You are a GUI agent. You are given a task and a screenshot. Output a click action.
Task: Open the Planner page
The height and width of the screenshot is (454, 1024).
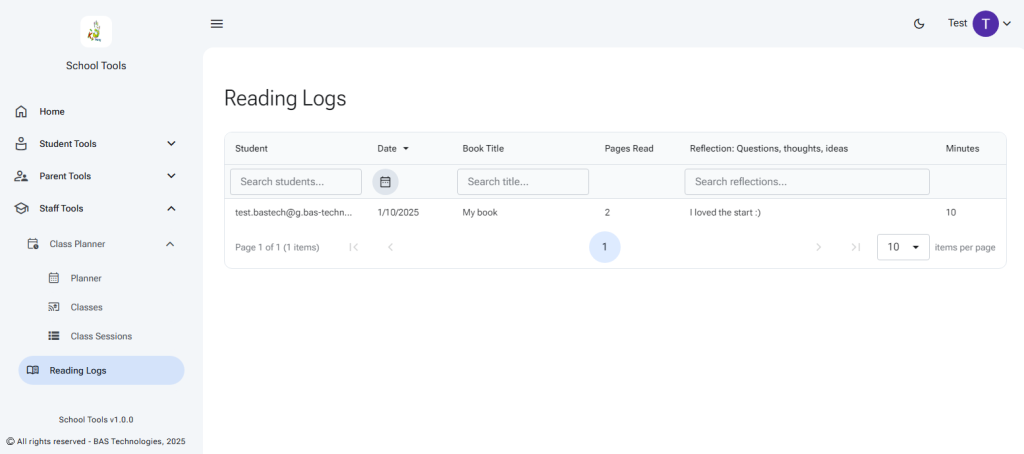tap(86, 278)
